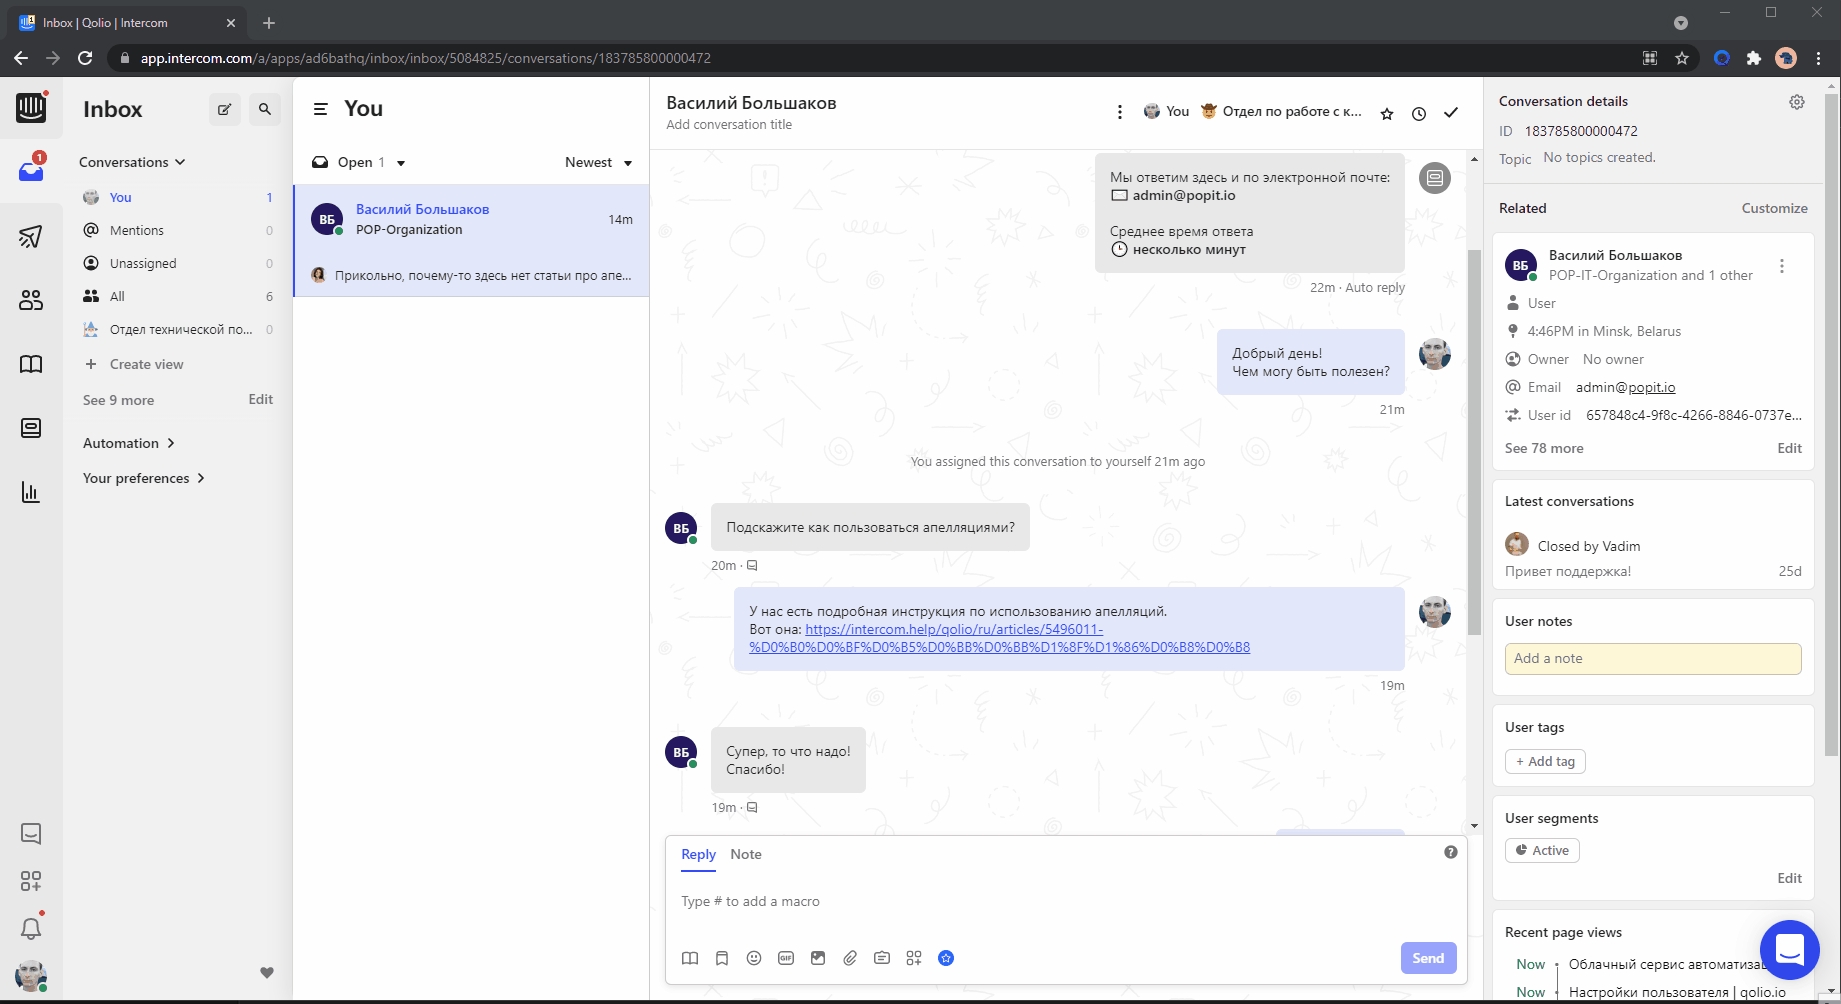Select the Unassigned inbox view
Screen dimensions: 1841x1004
click(143, 263)
